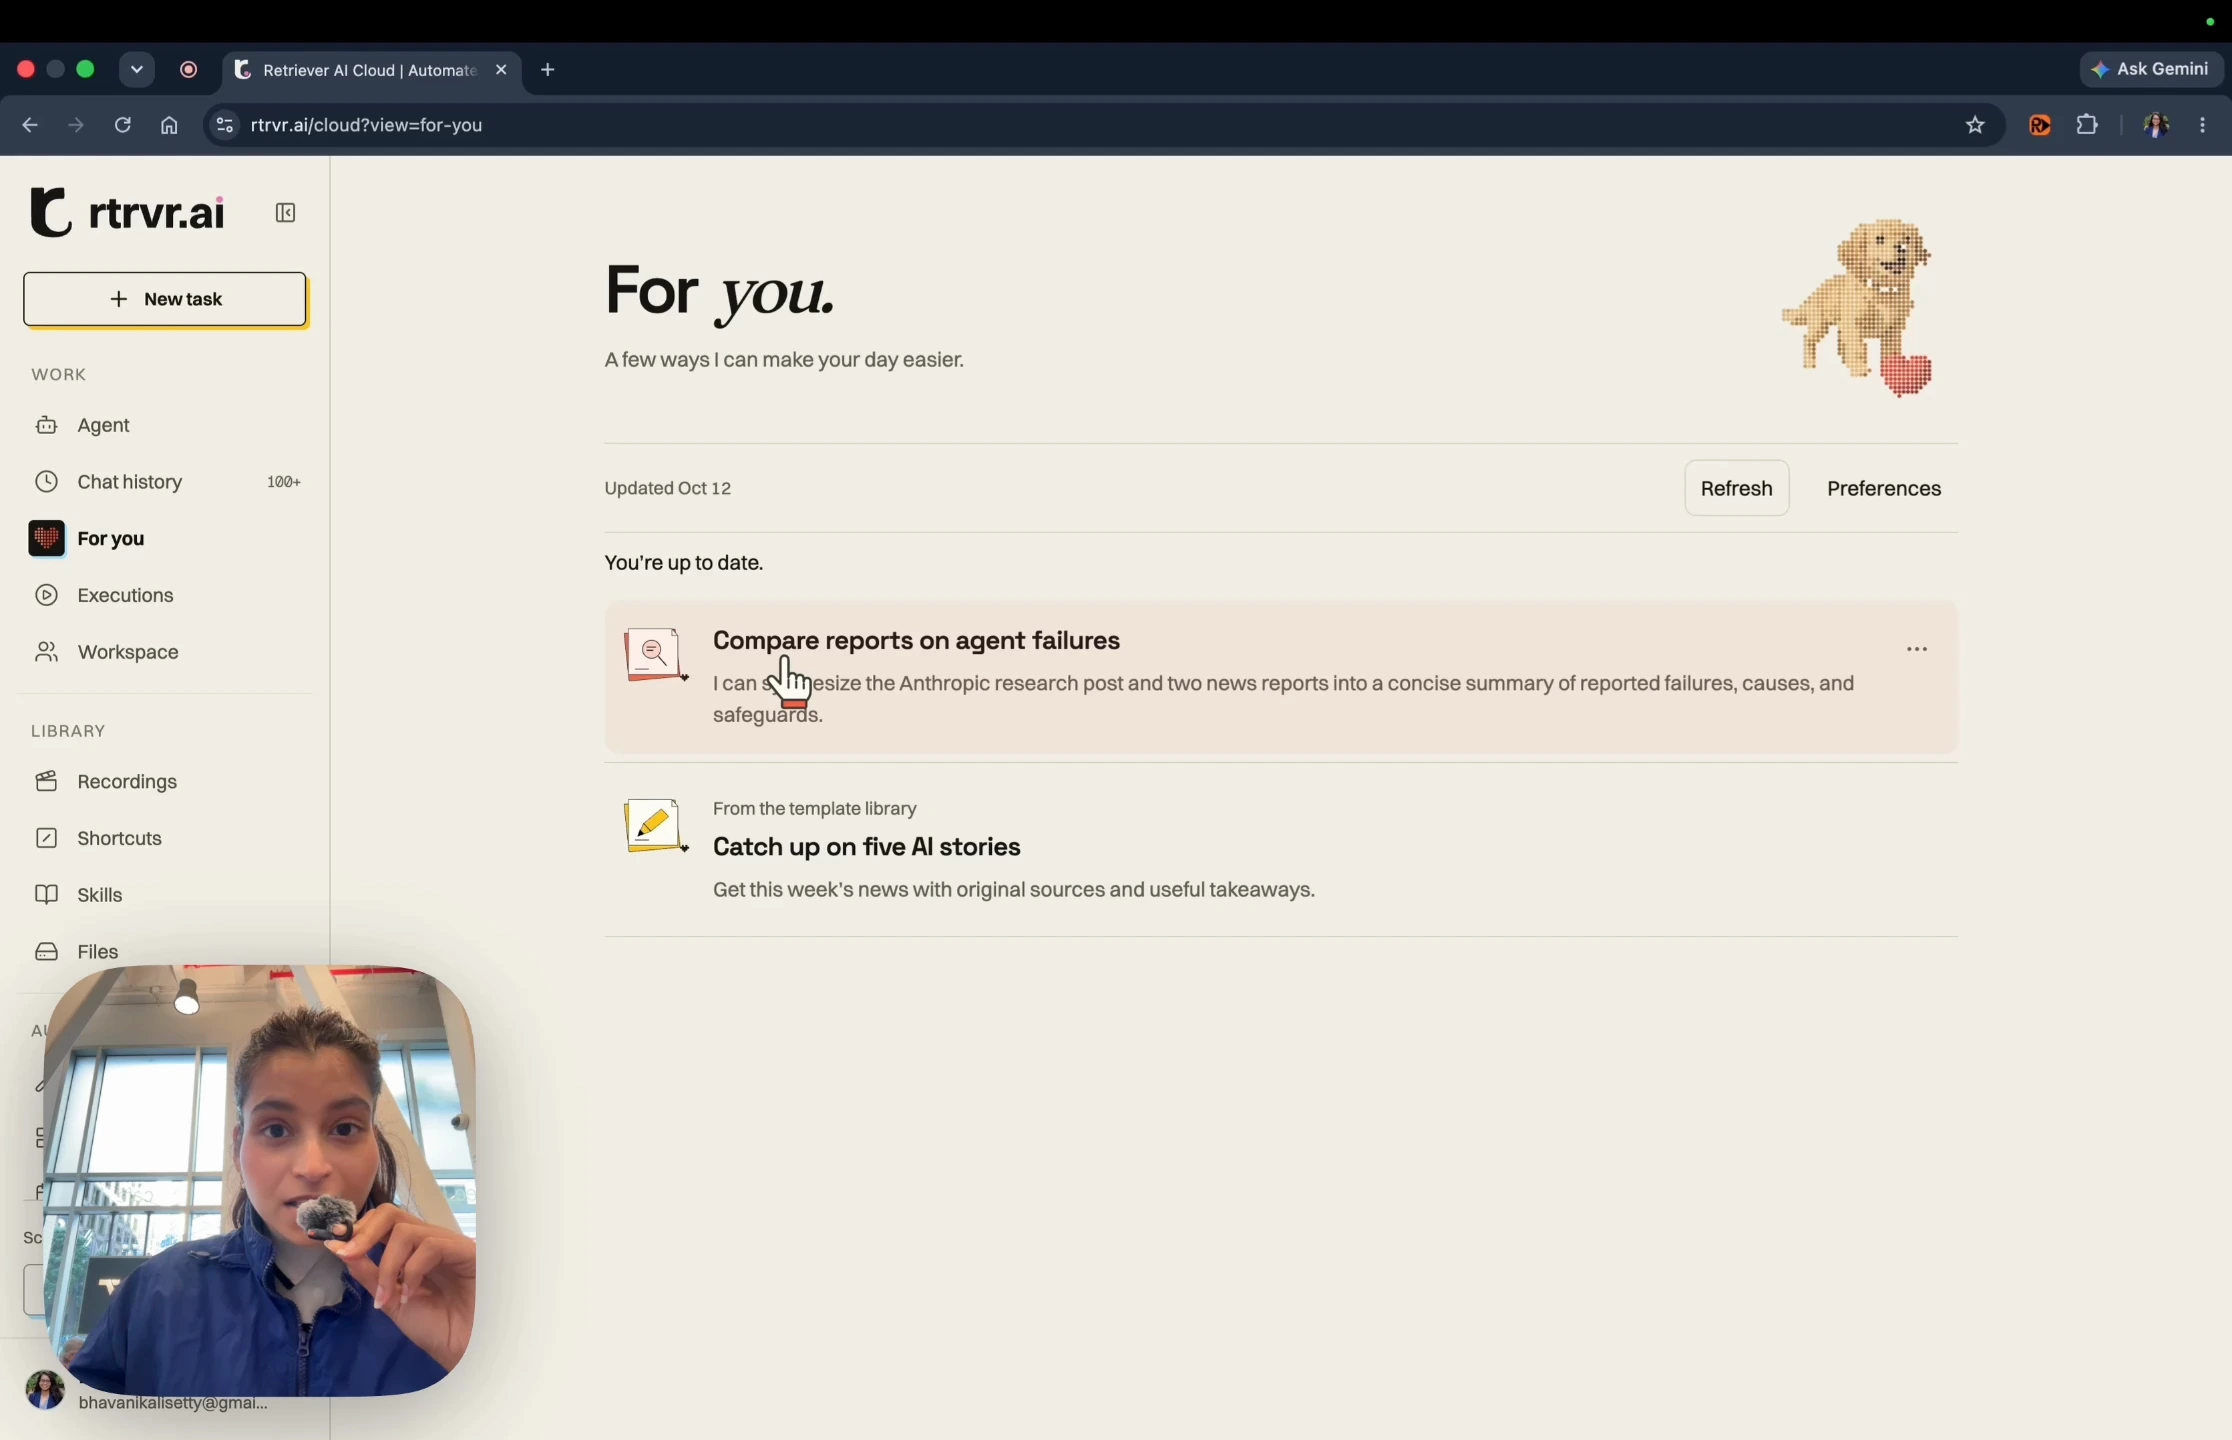
Task: Bookmark this page with the star
Action: tap(1975, 125)
